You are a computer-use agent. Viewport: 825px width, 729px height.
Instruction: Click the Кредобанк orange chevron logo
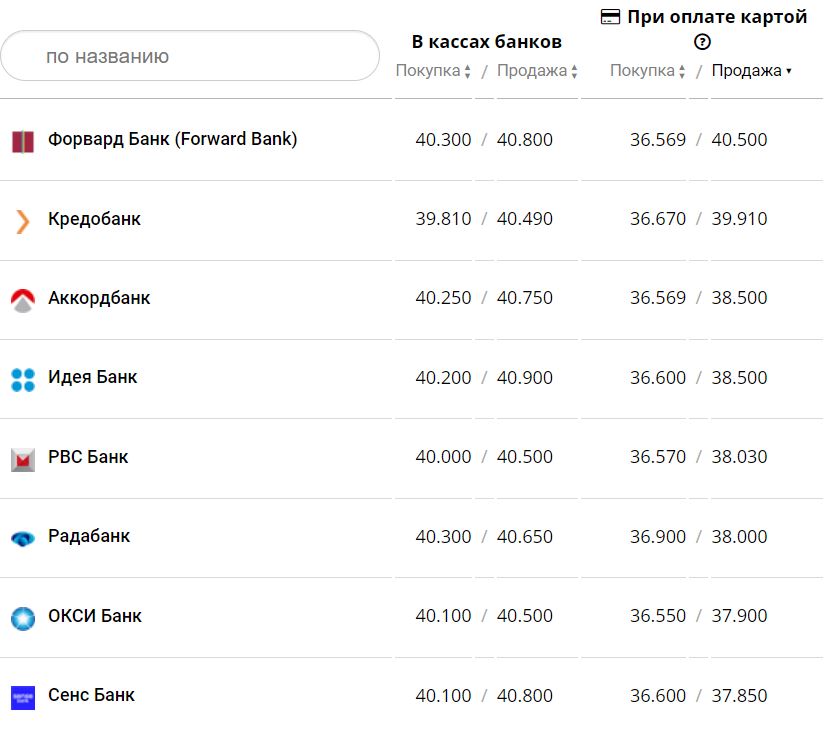(22, 220)
